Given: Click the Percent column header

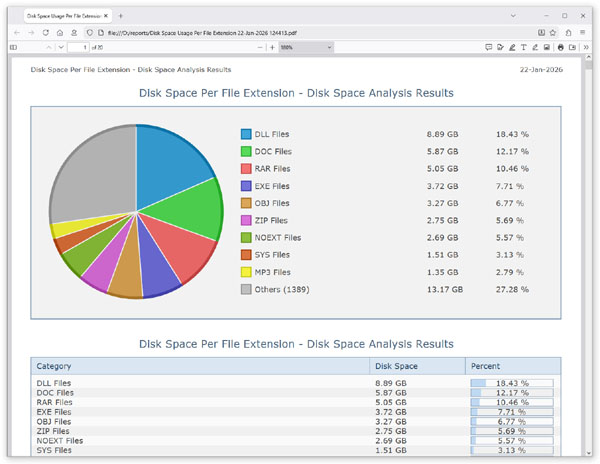Looking at the screenshot, I should coord(513,366).
